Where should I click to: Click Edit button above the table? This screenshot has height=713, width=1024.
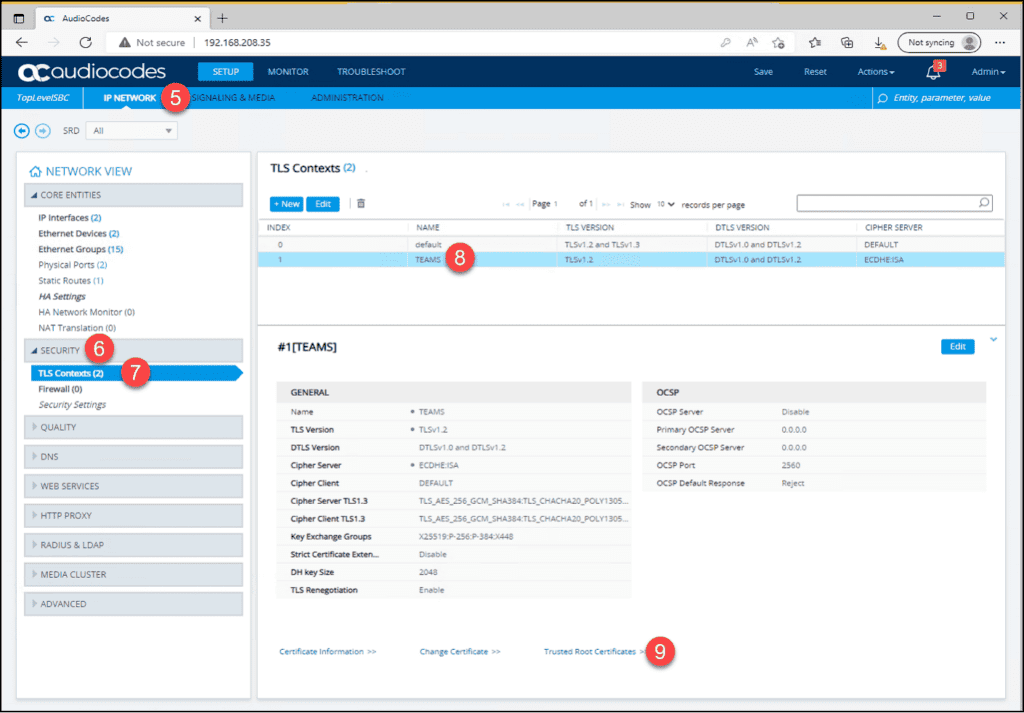[x=323, y=204]
